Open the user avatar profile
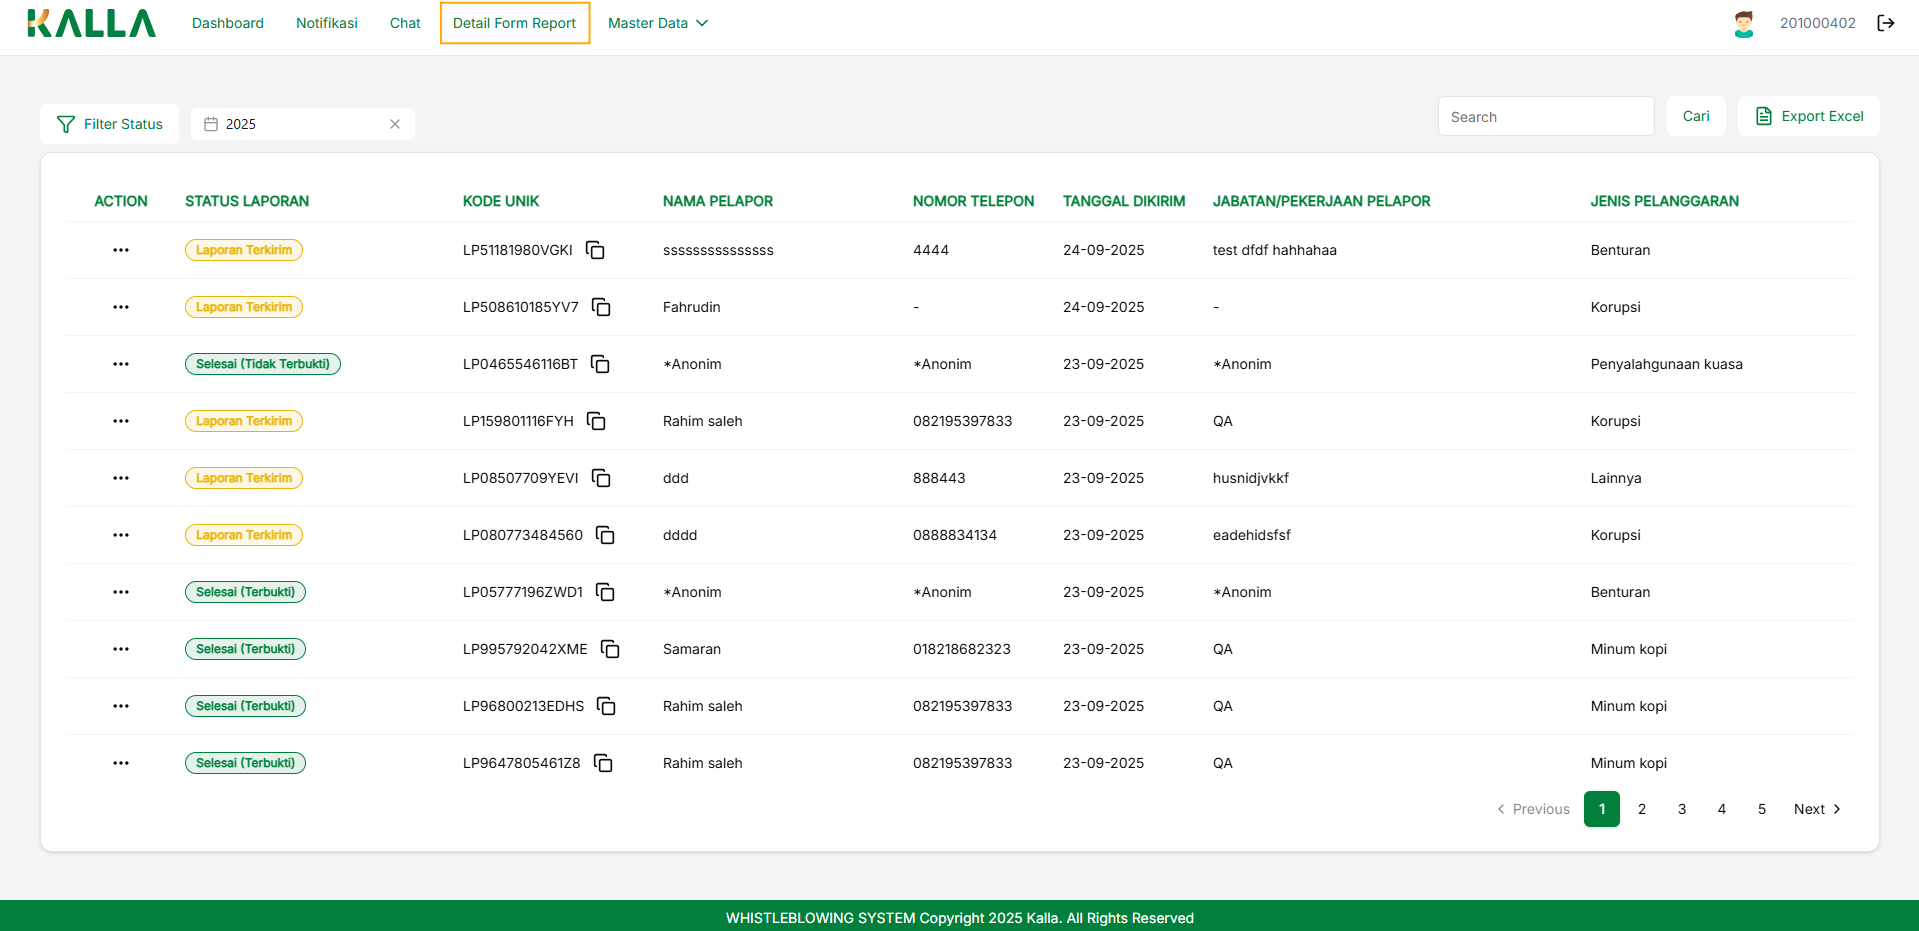1919x931 pixels. (x=1743, y=23)
